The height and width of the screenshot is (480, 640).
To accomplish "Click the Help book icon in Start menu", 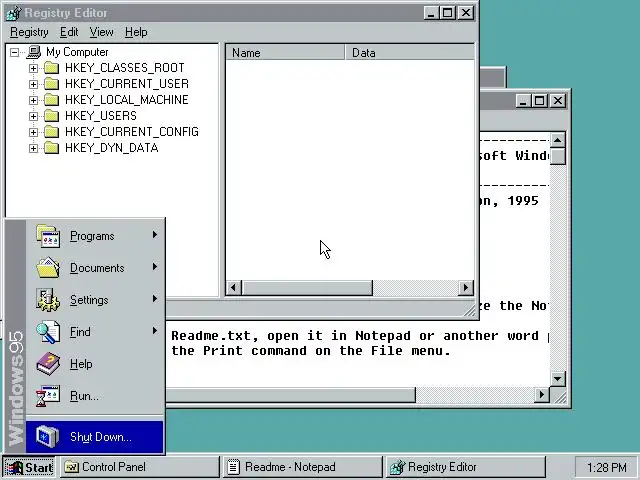I will point(48,364).
